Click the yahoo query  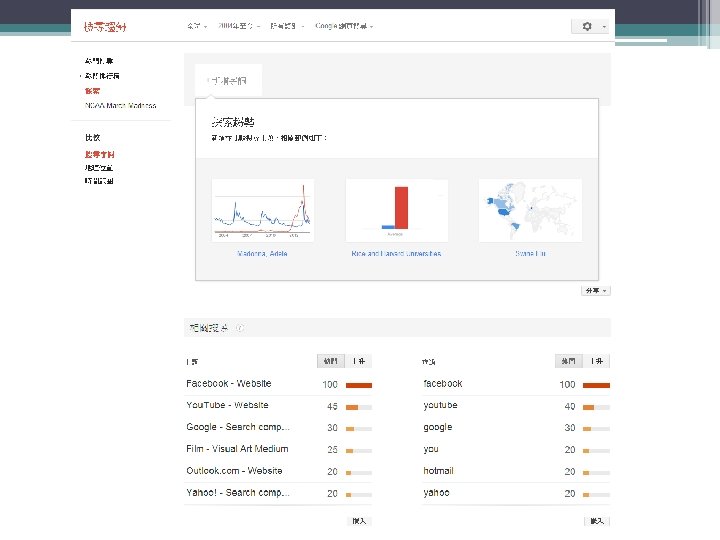tap(436, 493)
